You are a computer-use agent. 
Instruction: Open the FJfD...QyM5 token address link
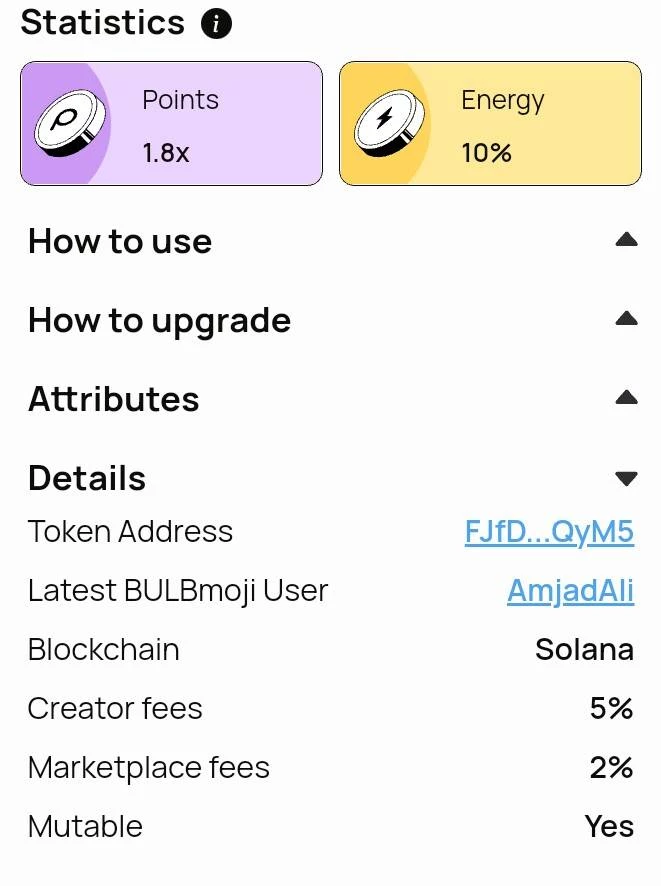coord(549,532)
